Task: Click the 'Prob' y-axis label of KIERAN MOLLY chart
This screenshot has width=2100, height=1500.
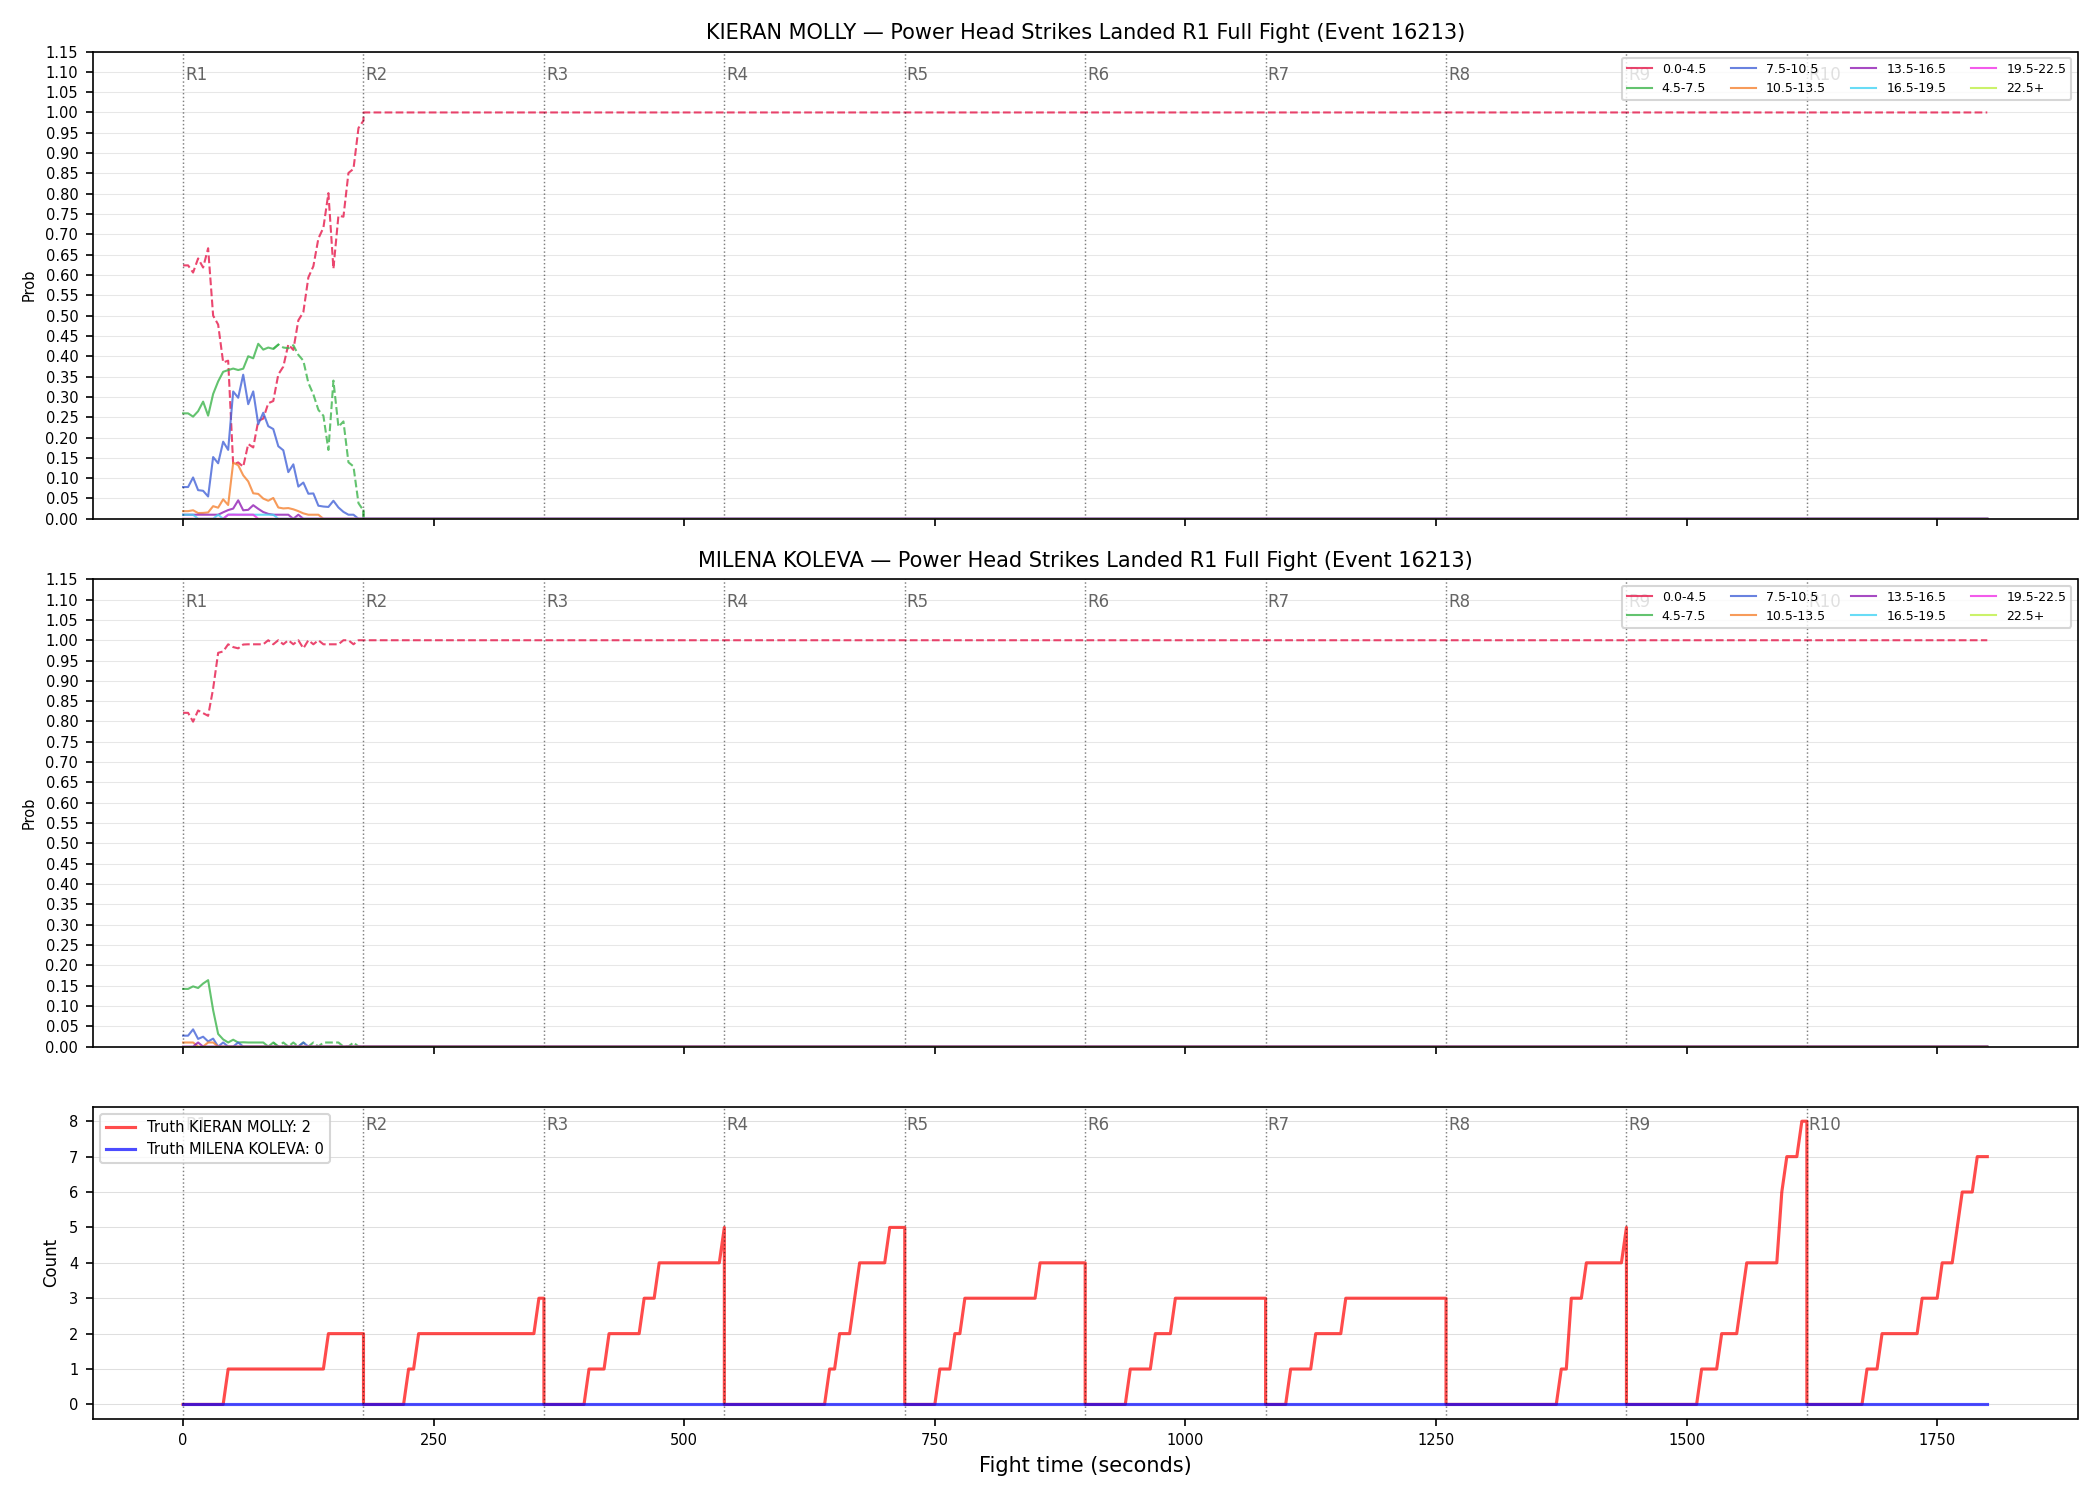Action: pos(29,286)
